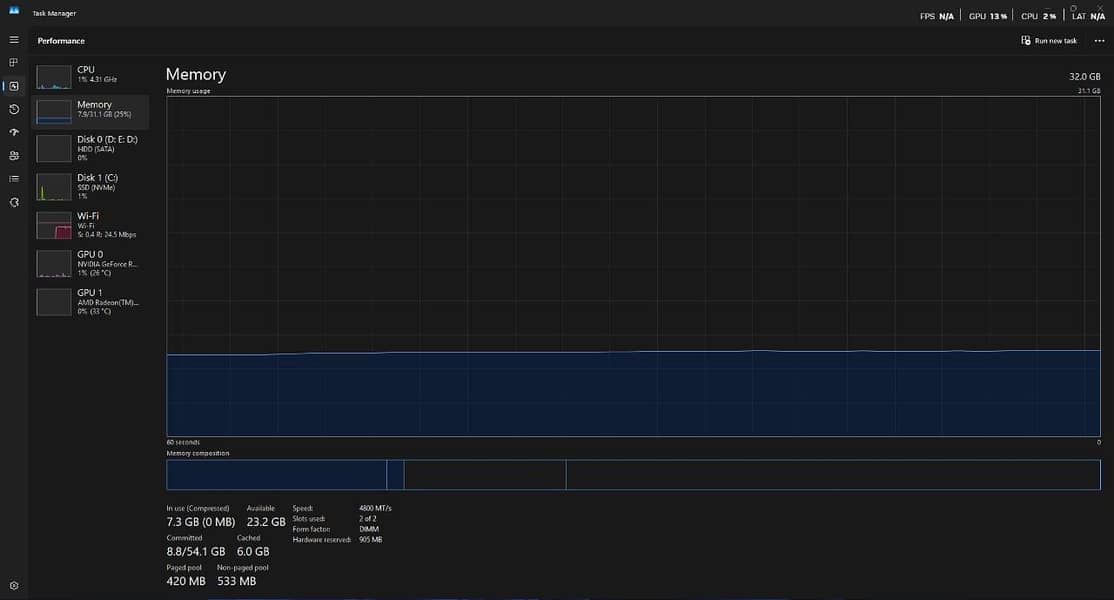Viewport: 1114px width, 600px height.
Task: Open Task Manager settings gear
Action: [14, 586]
